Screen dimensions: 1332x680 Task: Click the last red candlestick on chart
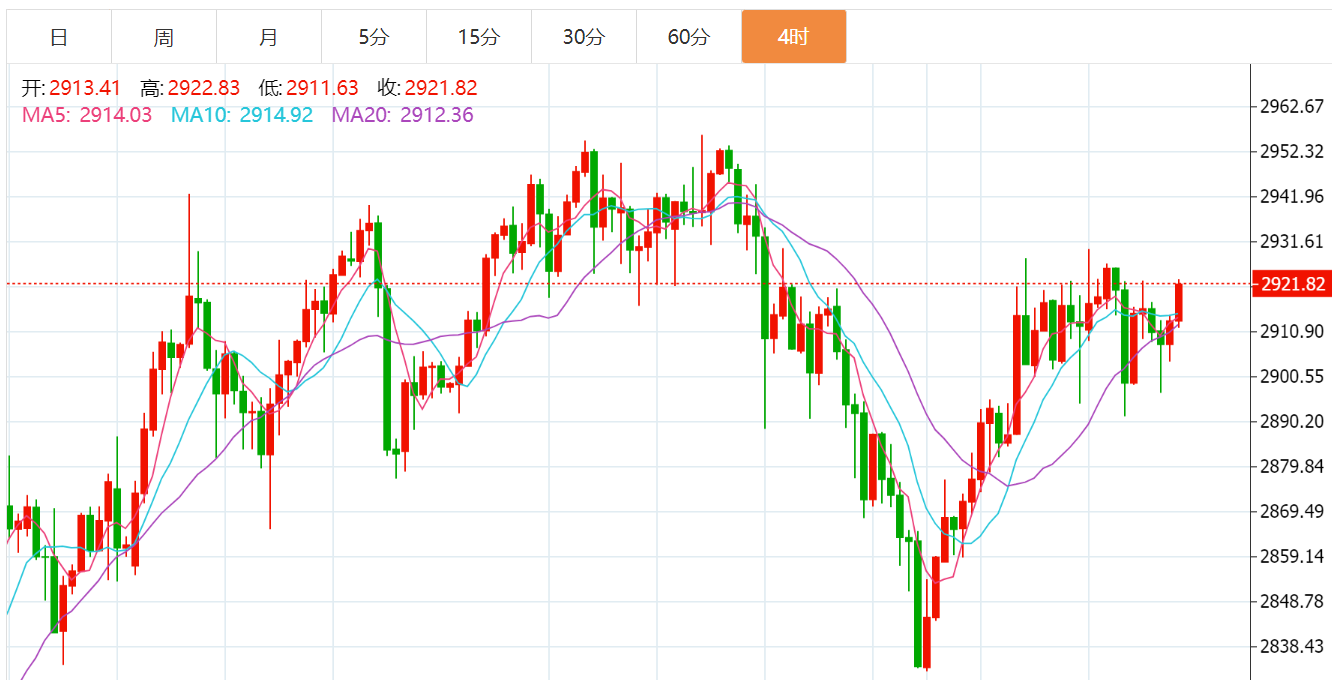click(x=1179, y=303)
